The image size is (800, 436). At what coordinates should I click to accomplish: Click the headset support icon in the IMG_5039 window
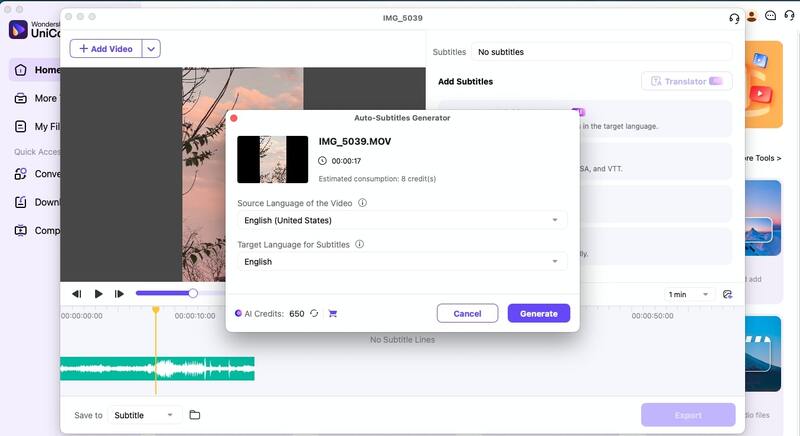(734, 18)
